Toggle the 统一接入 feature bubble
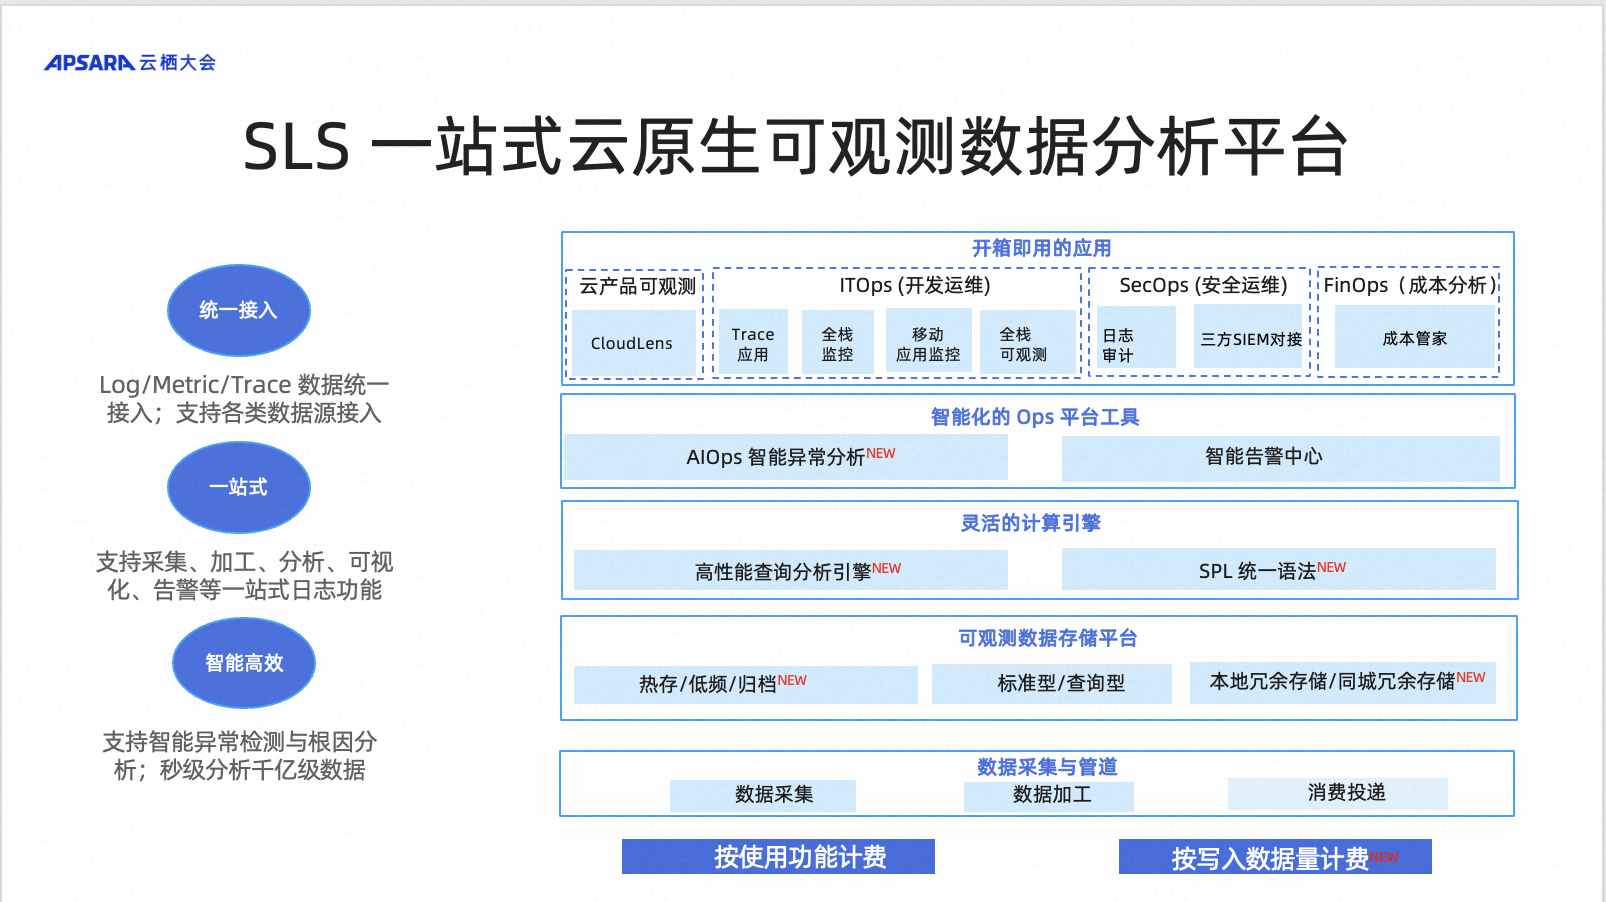Screen dimensions: 1606x902 (x=238, y=310)
